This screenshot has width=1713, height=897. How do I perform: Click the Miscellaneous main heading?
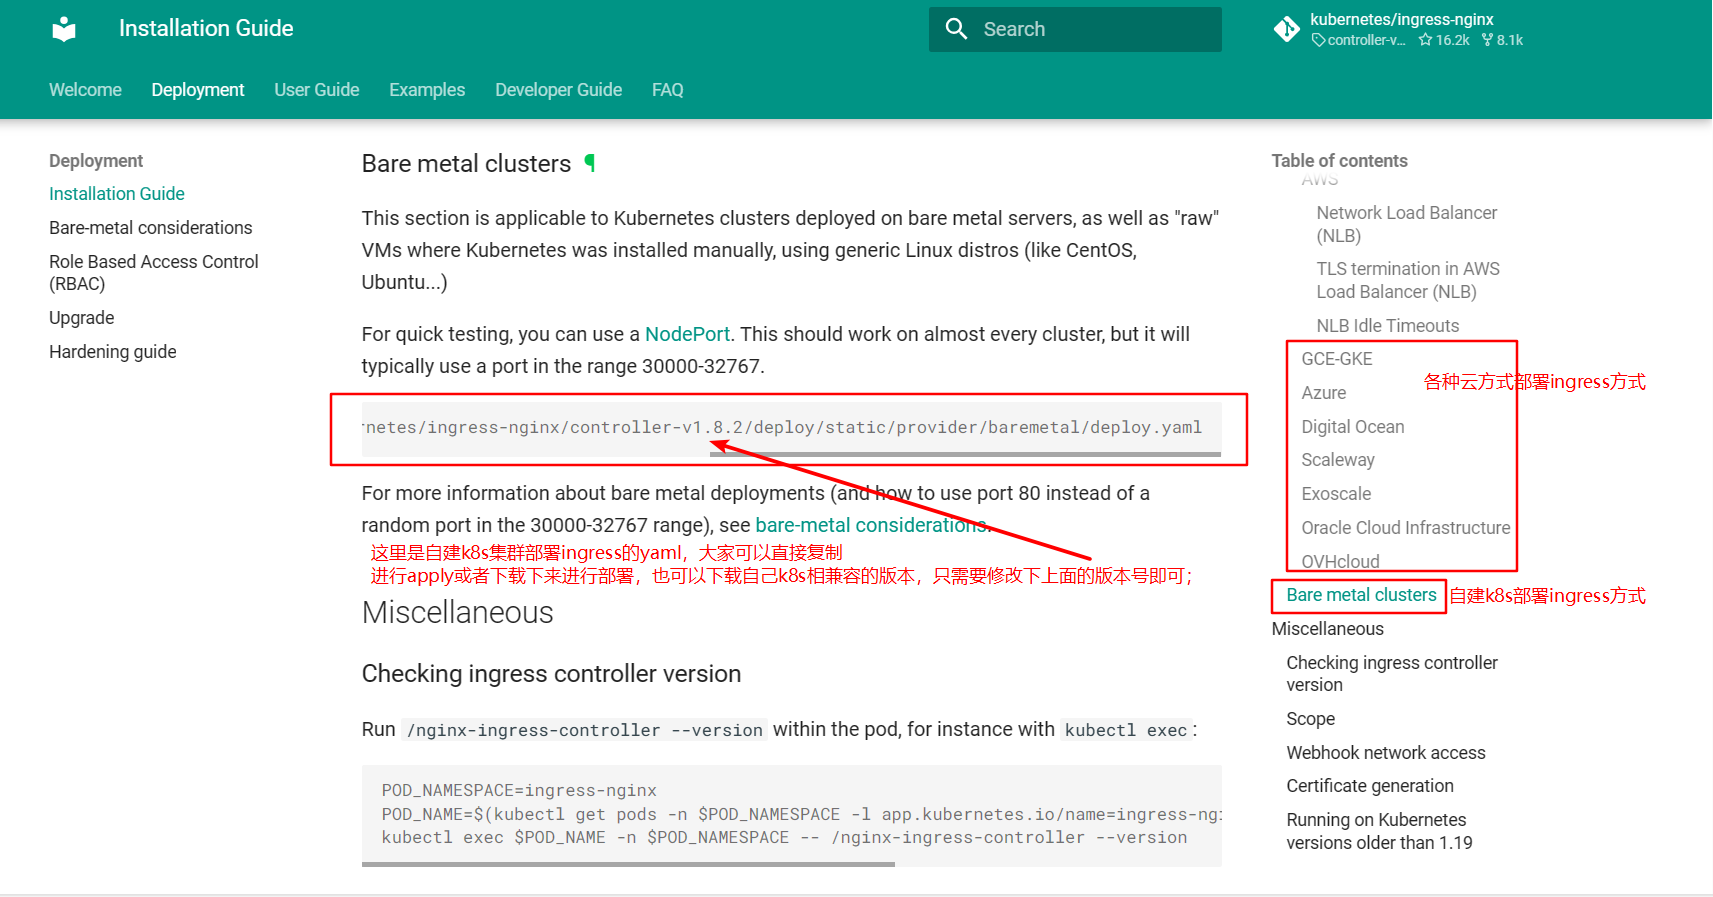coord(458,612)
